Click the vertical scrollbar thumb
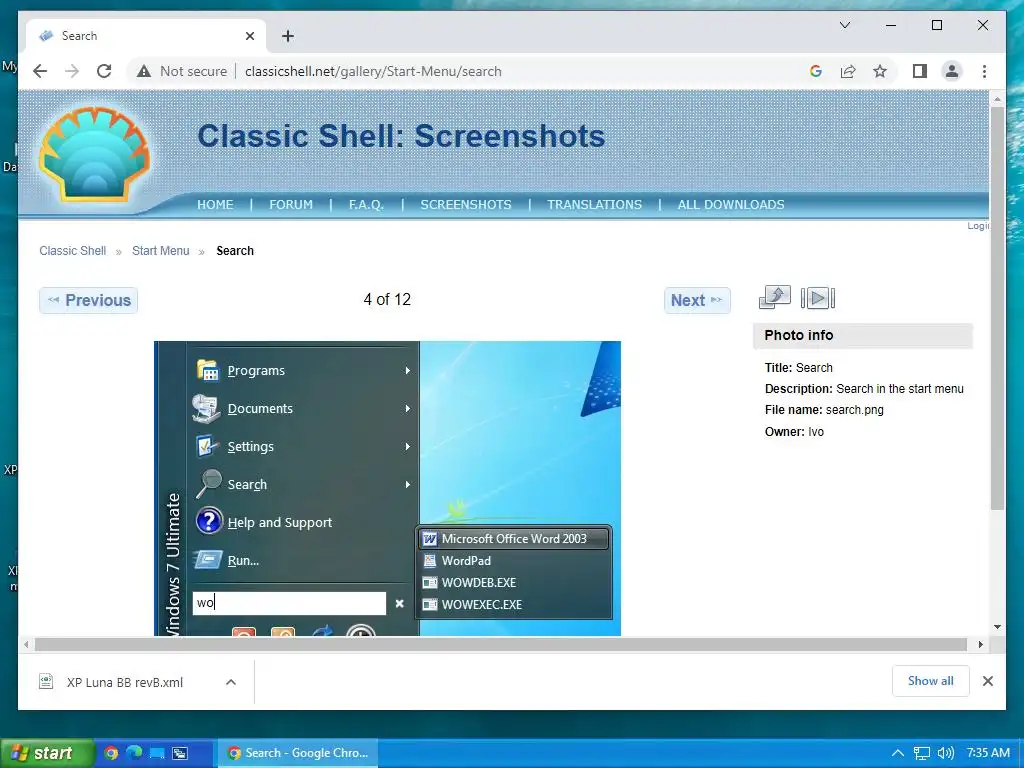 pyautogui.click(x=997, y=308)
